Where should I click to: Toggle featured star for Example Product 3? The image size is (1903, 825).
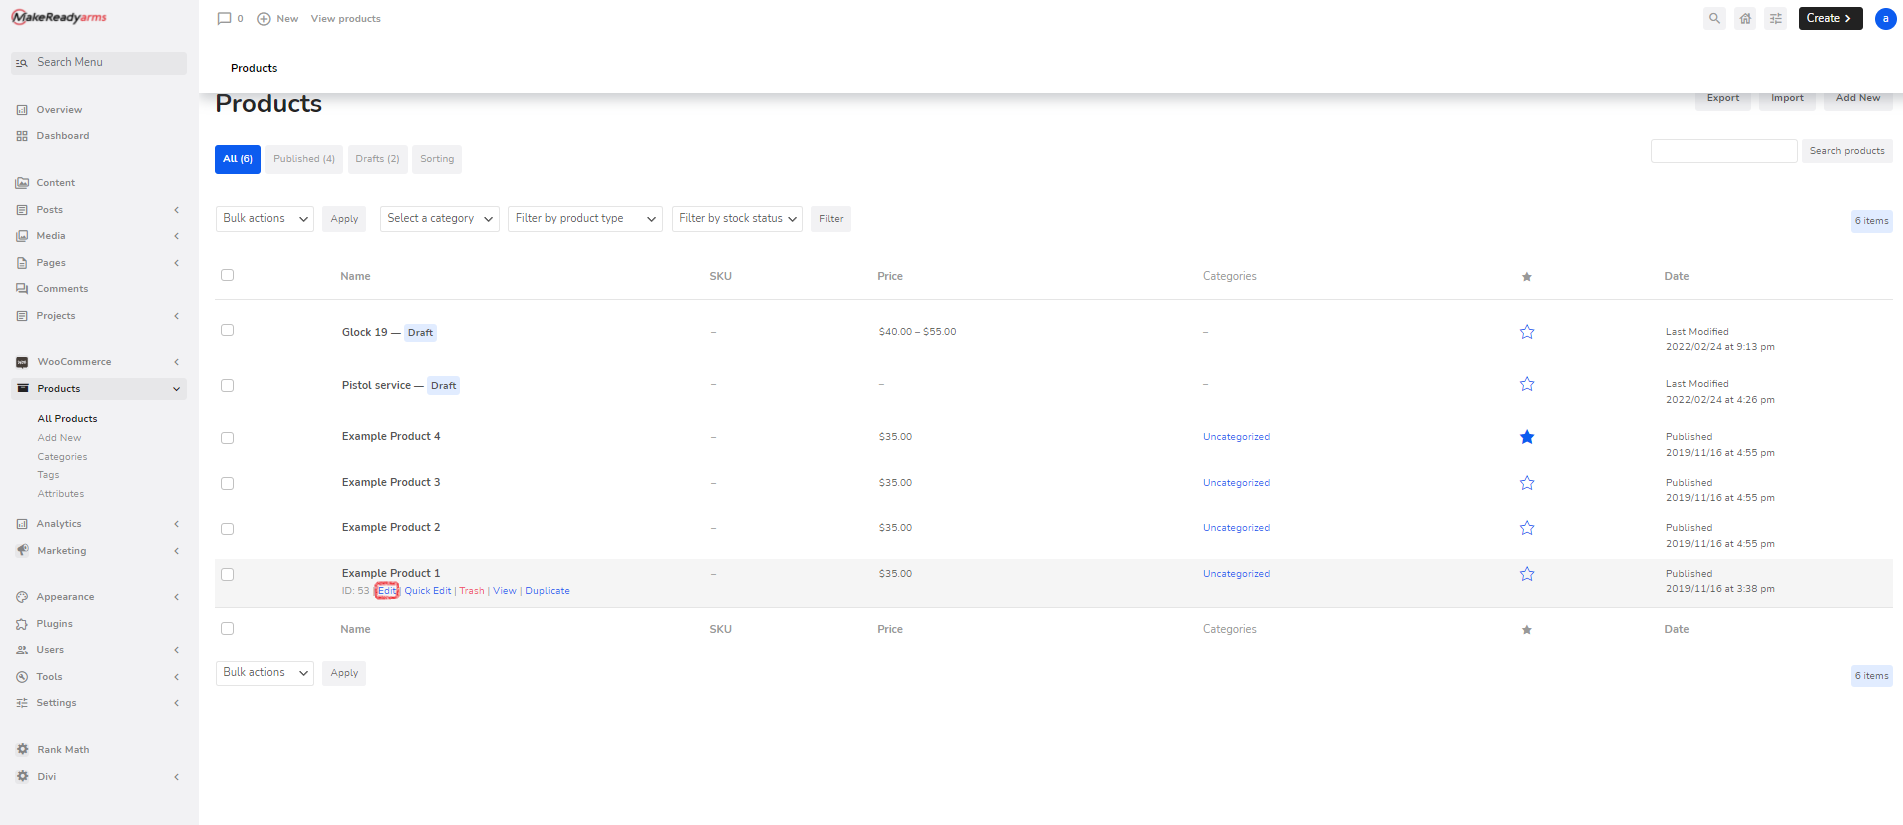point(1527,483)
